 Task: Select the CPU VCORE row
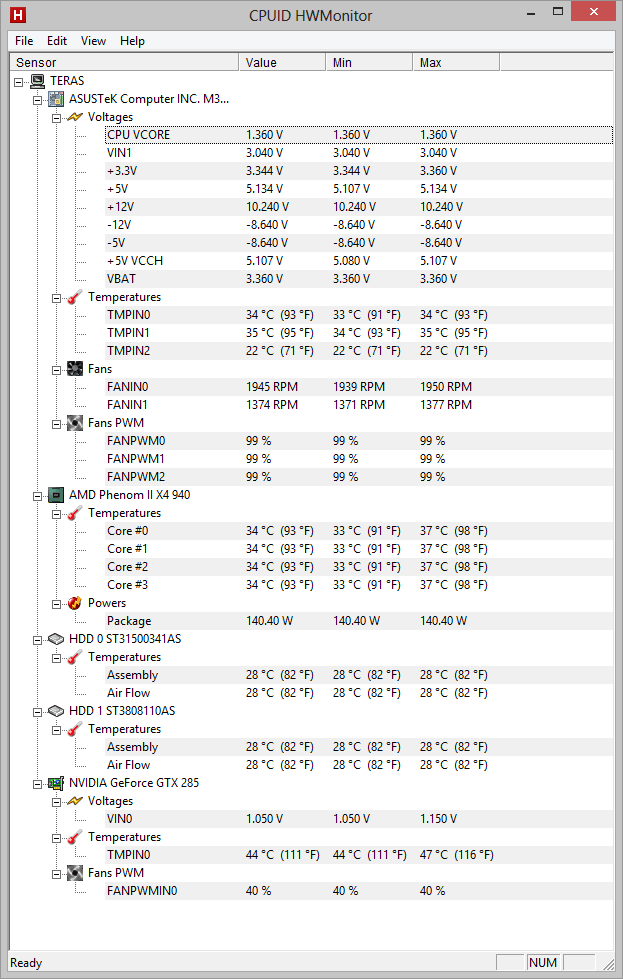360,135
